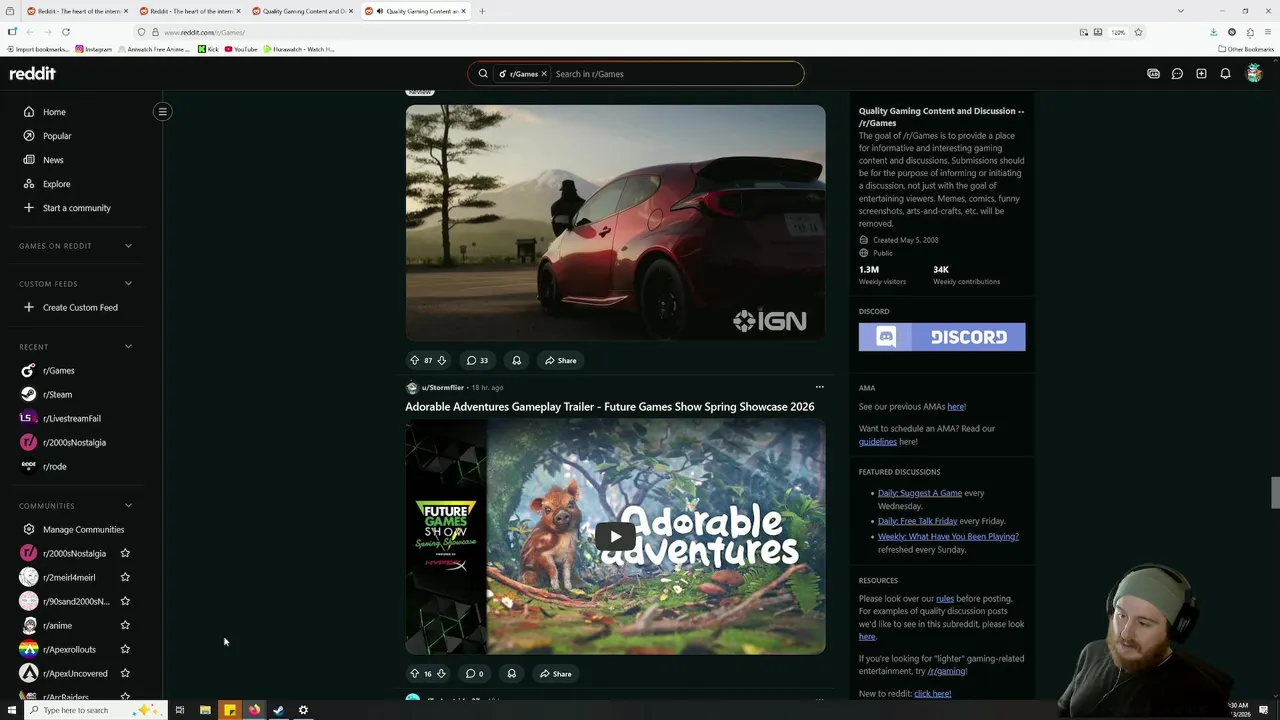The image size is (1280, 720).
Task: Collapse the Communities section
Action: point(128,506)
